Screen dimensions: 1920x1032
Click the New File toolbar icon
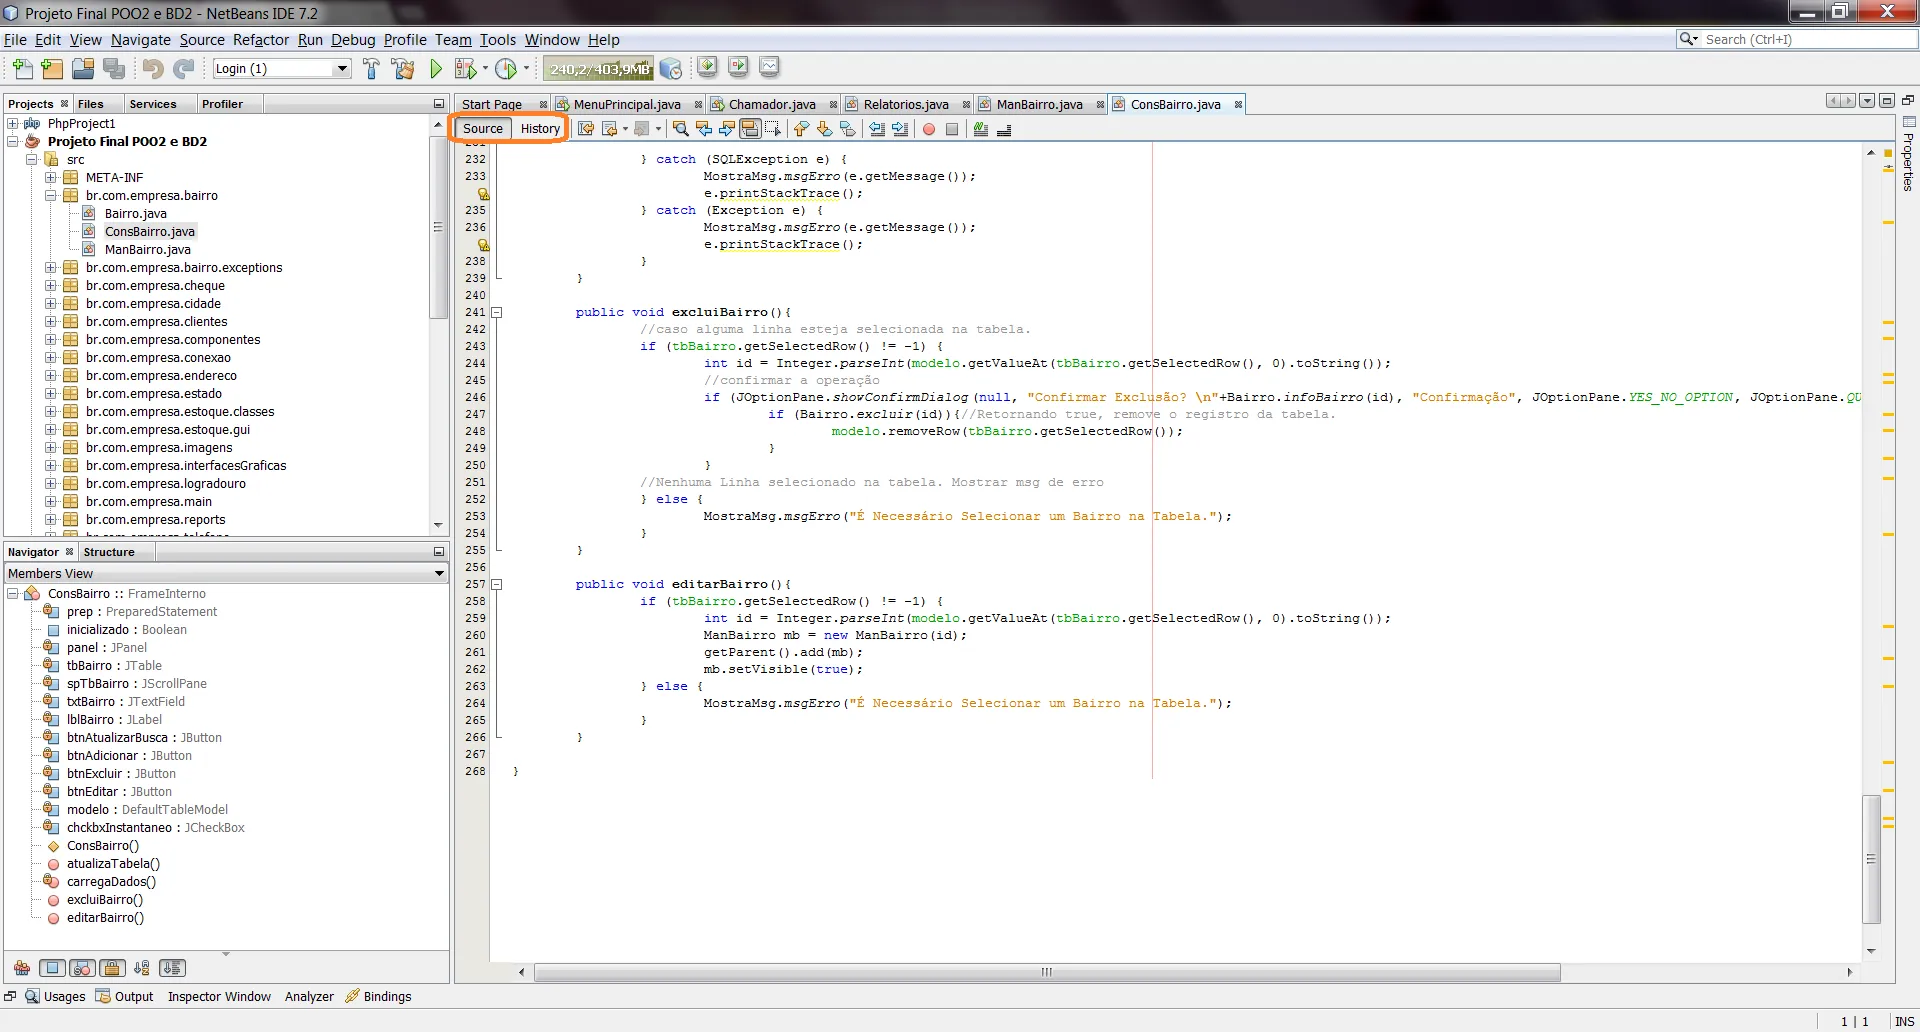pos(22,69)
